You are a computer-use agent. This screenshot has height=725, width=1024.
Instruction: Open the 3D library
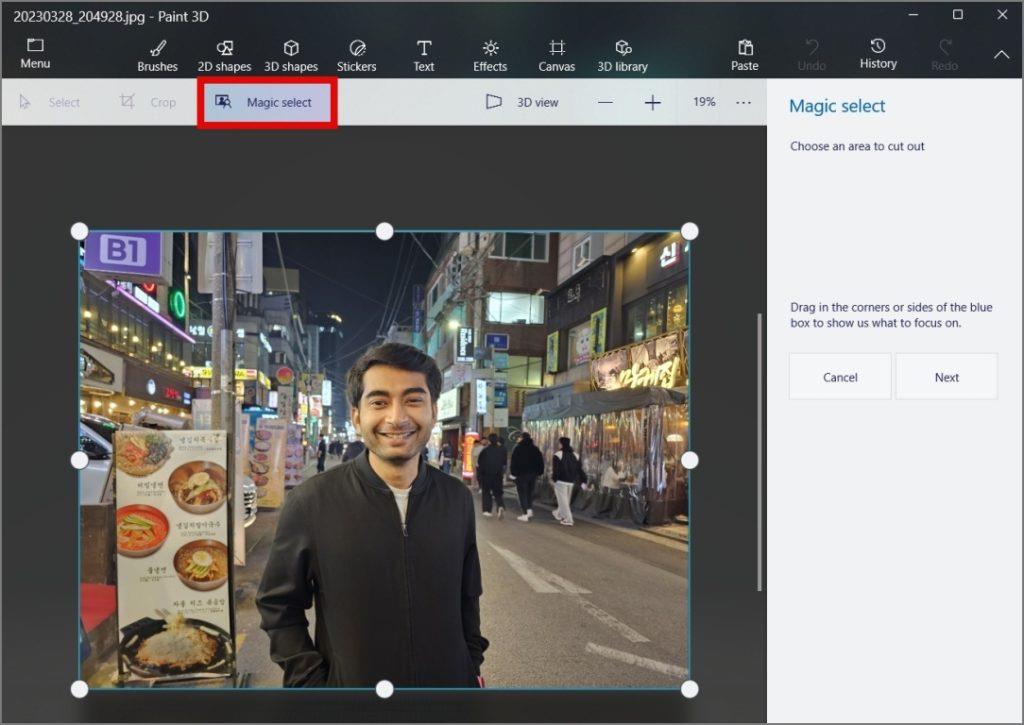[622, 56]
